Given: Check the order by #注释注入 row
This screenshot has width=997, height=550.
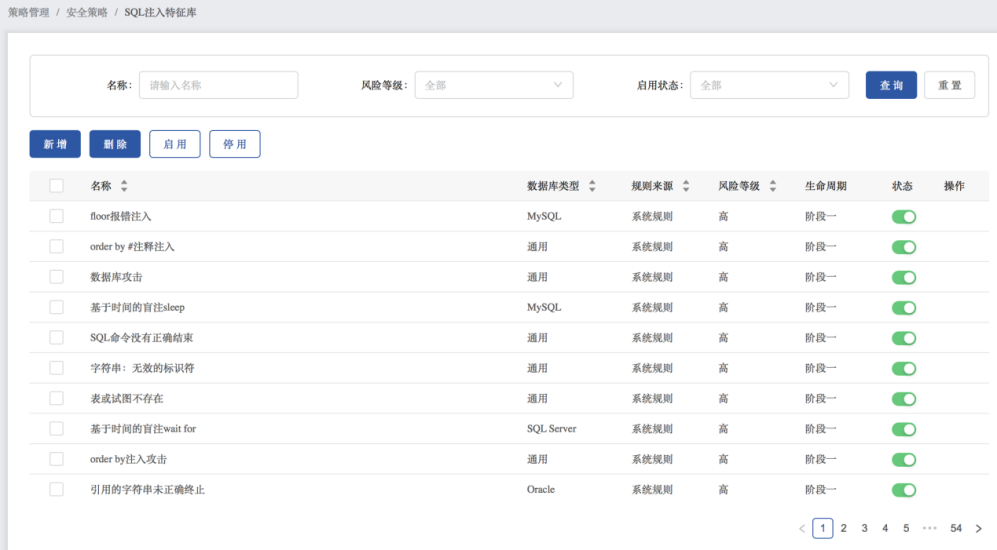Looking at the screenshot, I should tap(57, 246).
